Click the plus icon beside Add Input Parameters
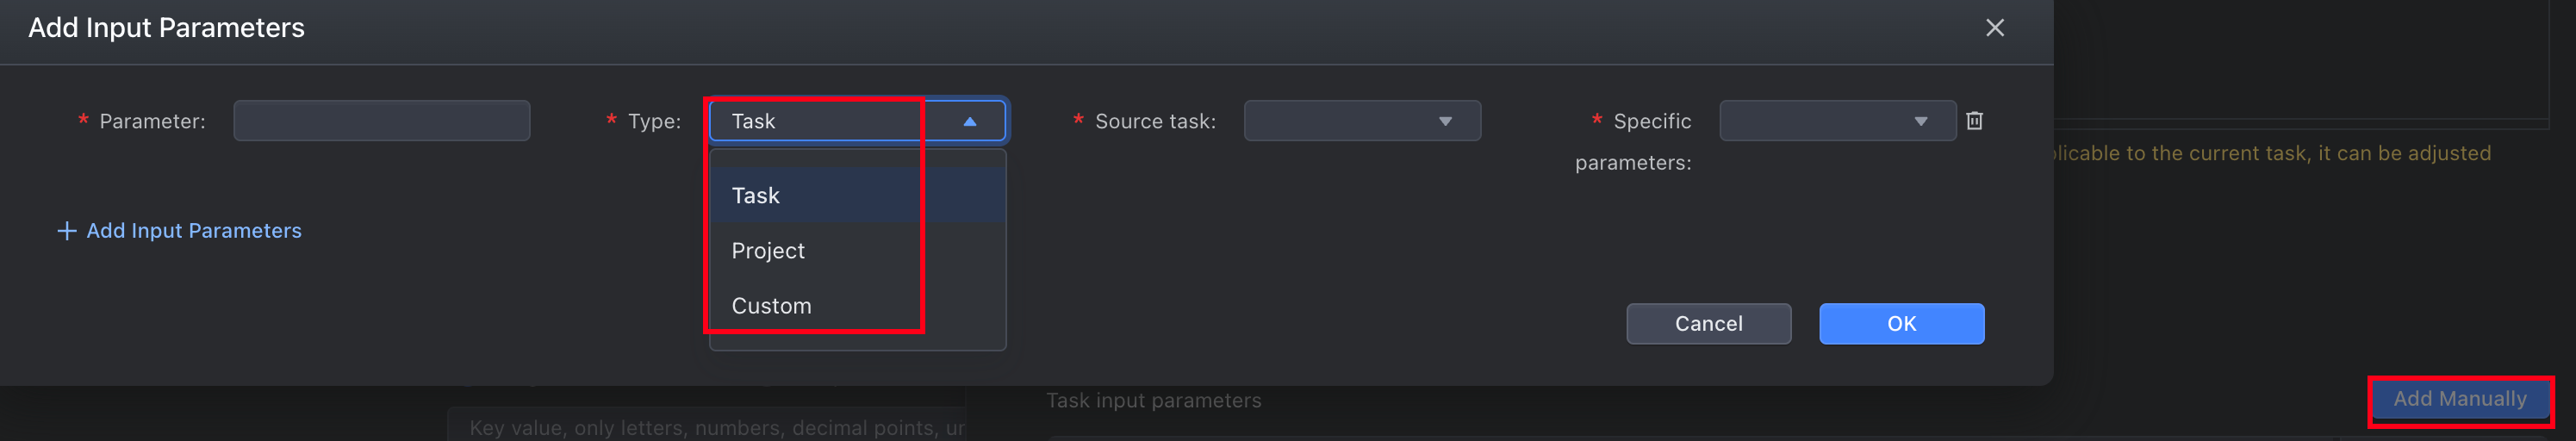The width and height of the screenshot is (2576, 441). 67,231
